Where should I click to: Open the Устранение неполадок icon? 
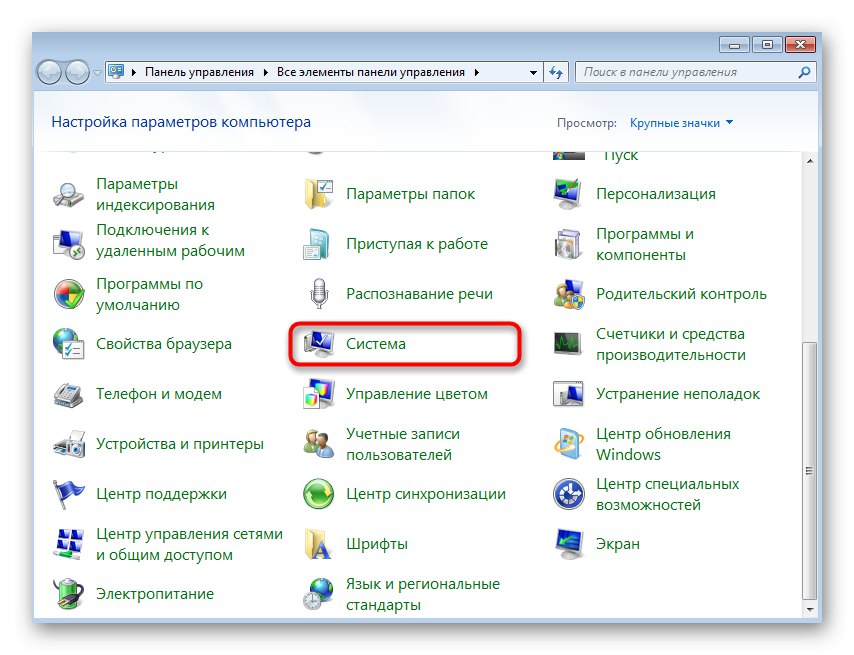coord(568,394)
